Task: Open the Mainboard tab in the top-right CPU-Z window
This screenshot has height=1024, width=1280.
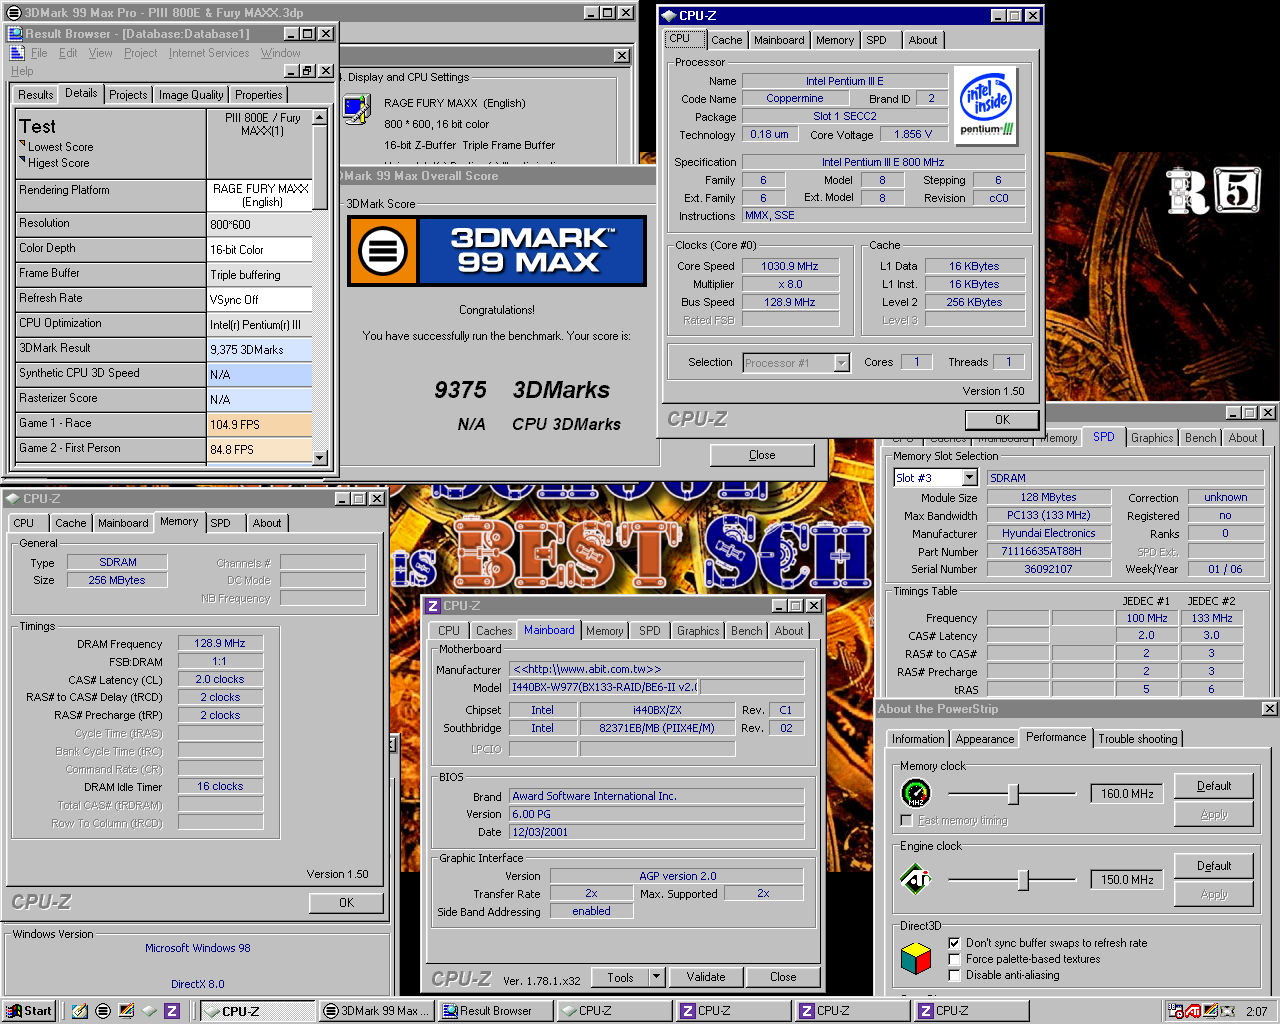Action: coord(779,40)
